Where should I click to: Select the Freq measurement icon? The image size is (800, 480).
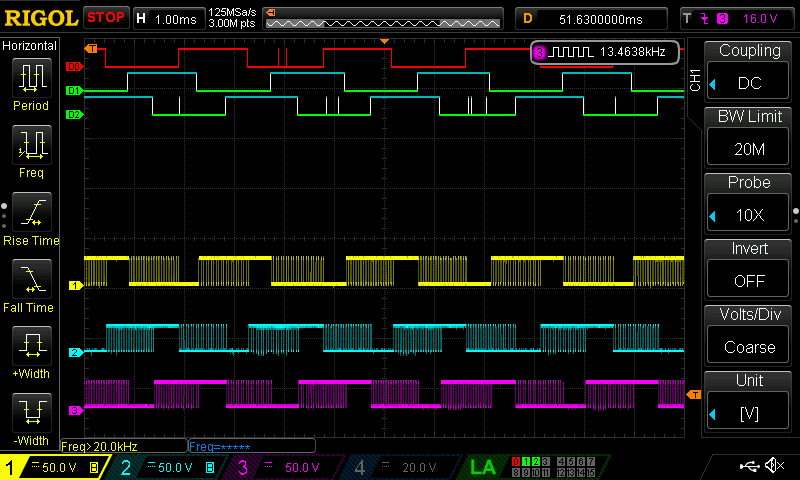[32, 145]
